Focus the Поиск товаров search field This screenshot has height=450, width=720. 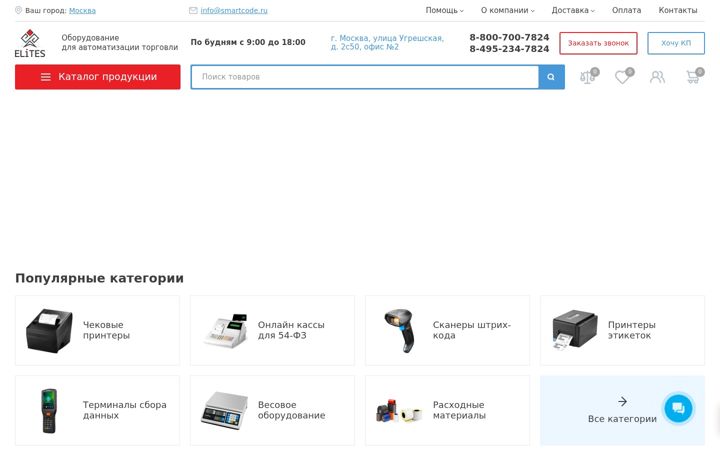[365, 77]
